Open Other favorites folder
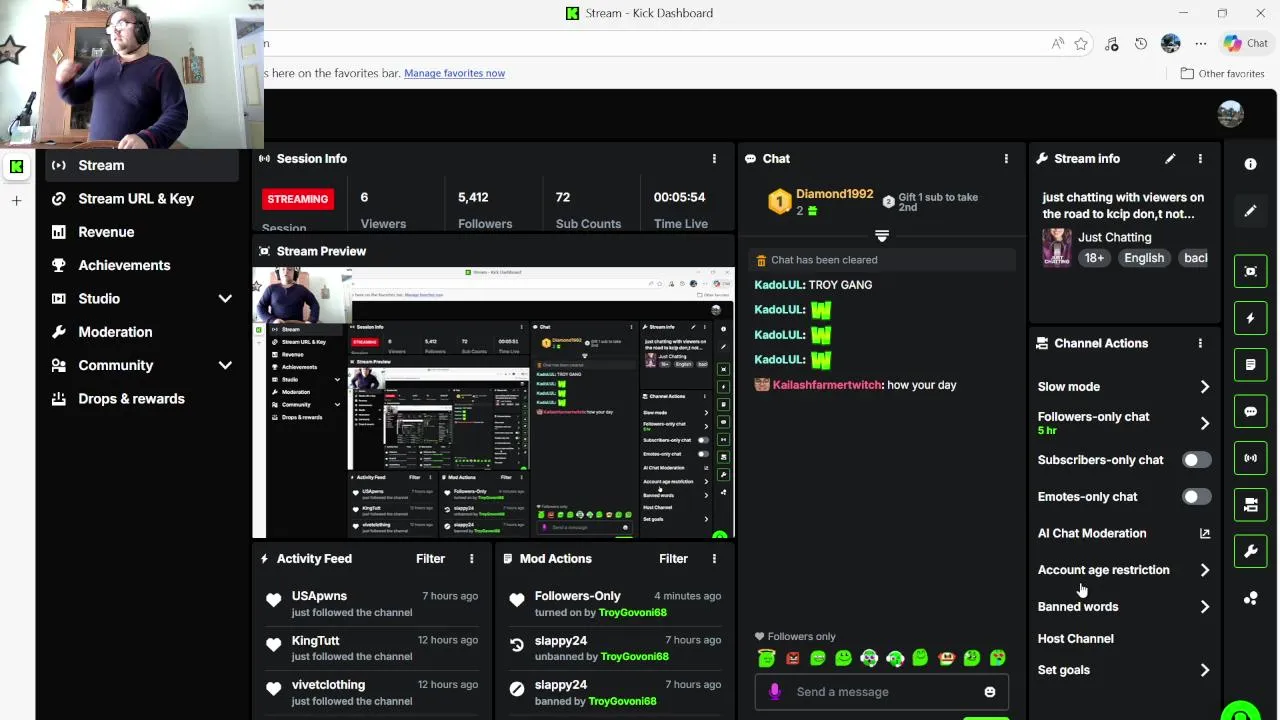Screen dimensions: 1280x720 tap(1222, 73)
